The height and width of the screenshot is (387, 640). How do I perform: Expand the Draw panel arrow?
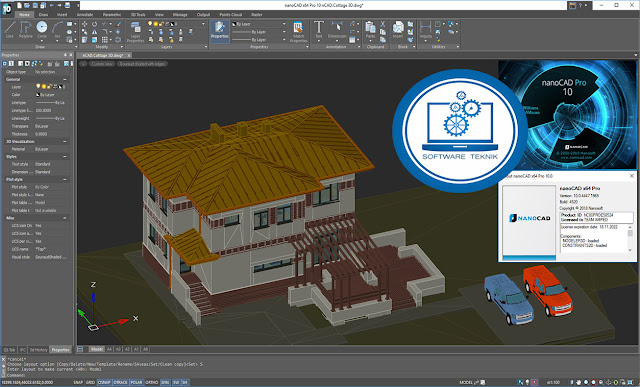[76, 47]
